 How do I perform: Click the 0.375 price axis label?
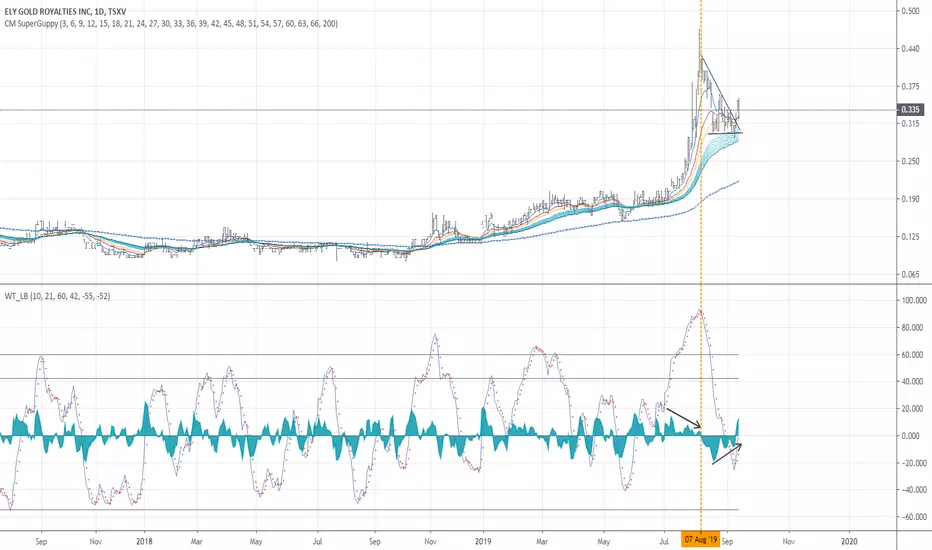pos(910,86)
